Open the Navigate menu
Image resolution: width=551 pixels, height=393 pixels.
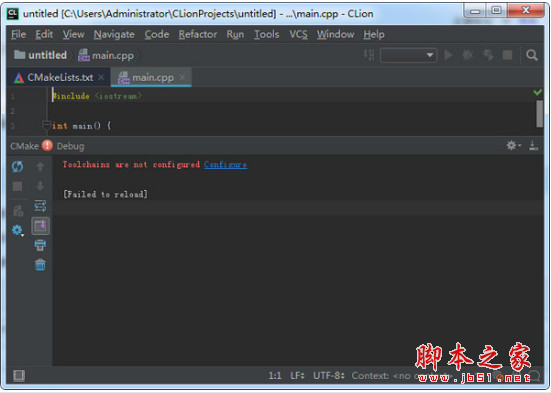coord(114,34)
